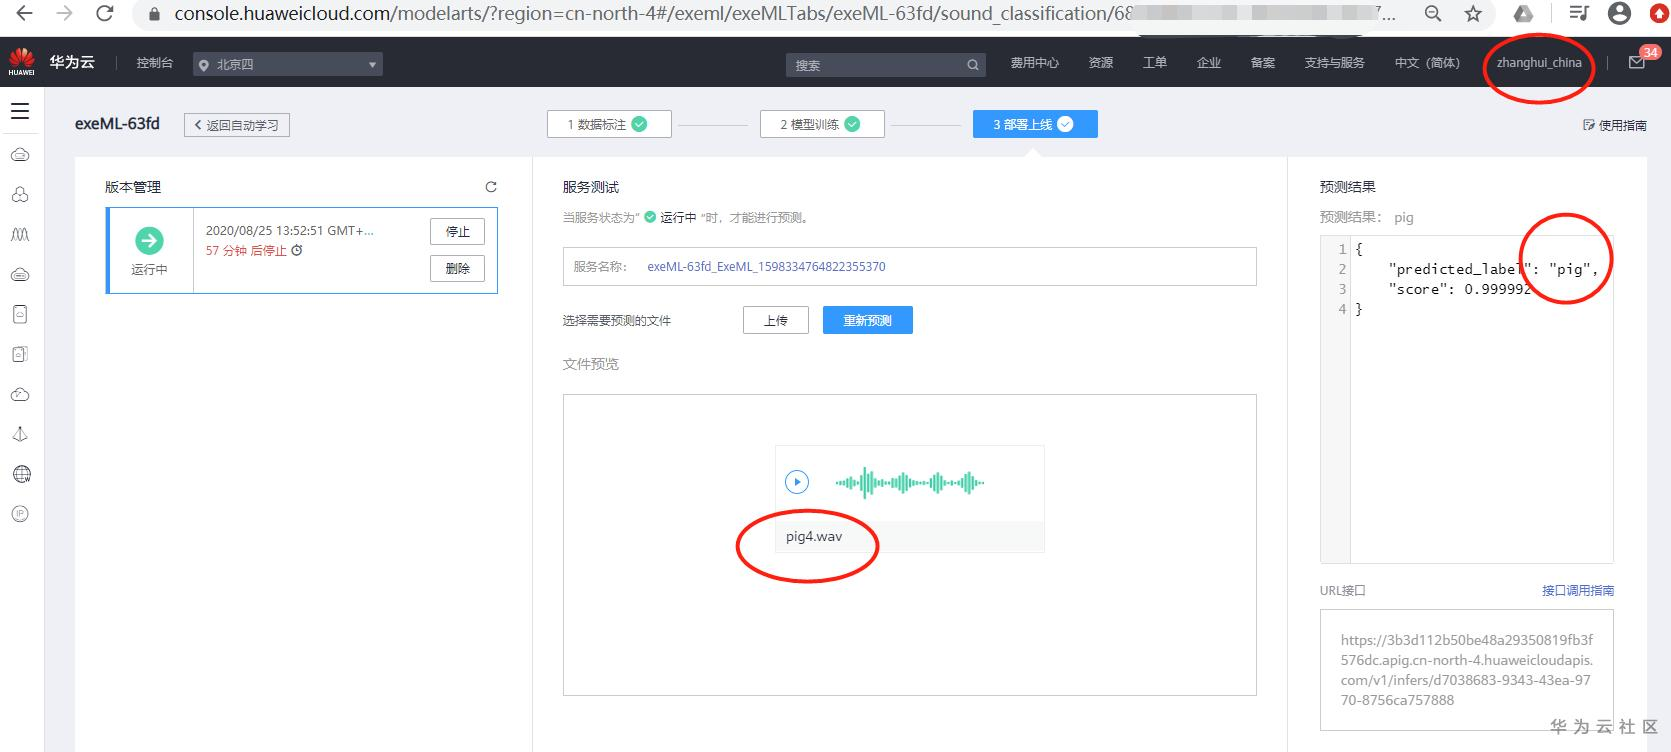Click the 停止 button
This screenshot has width=1671, height=752.
pyautogui.click(x=458, y=232)
